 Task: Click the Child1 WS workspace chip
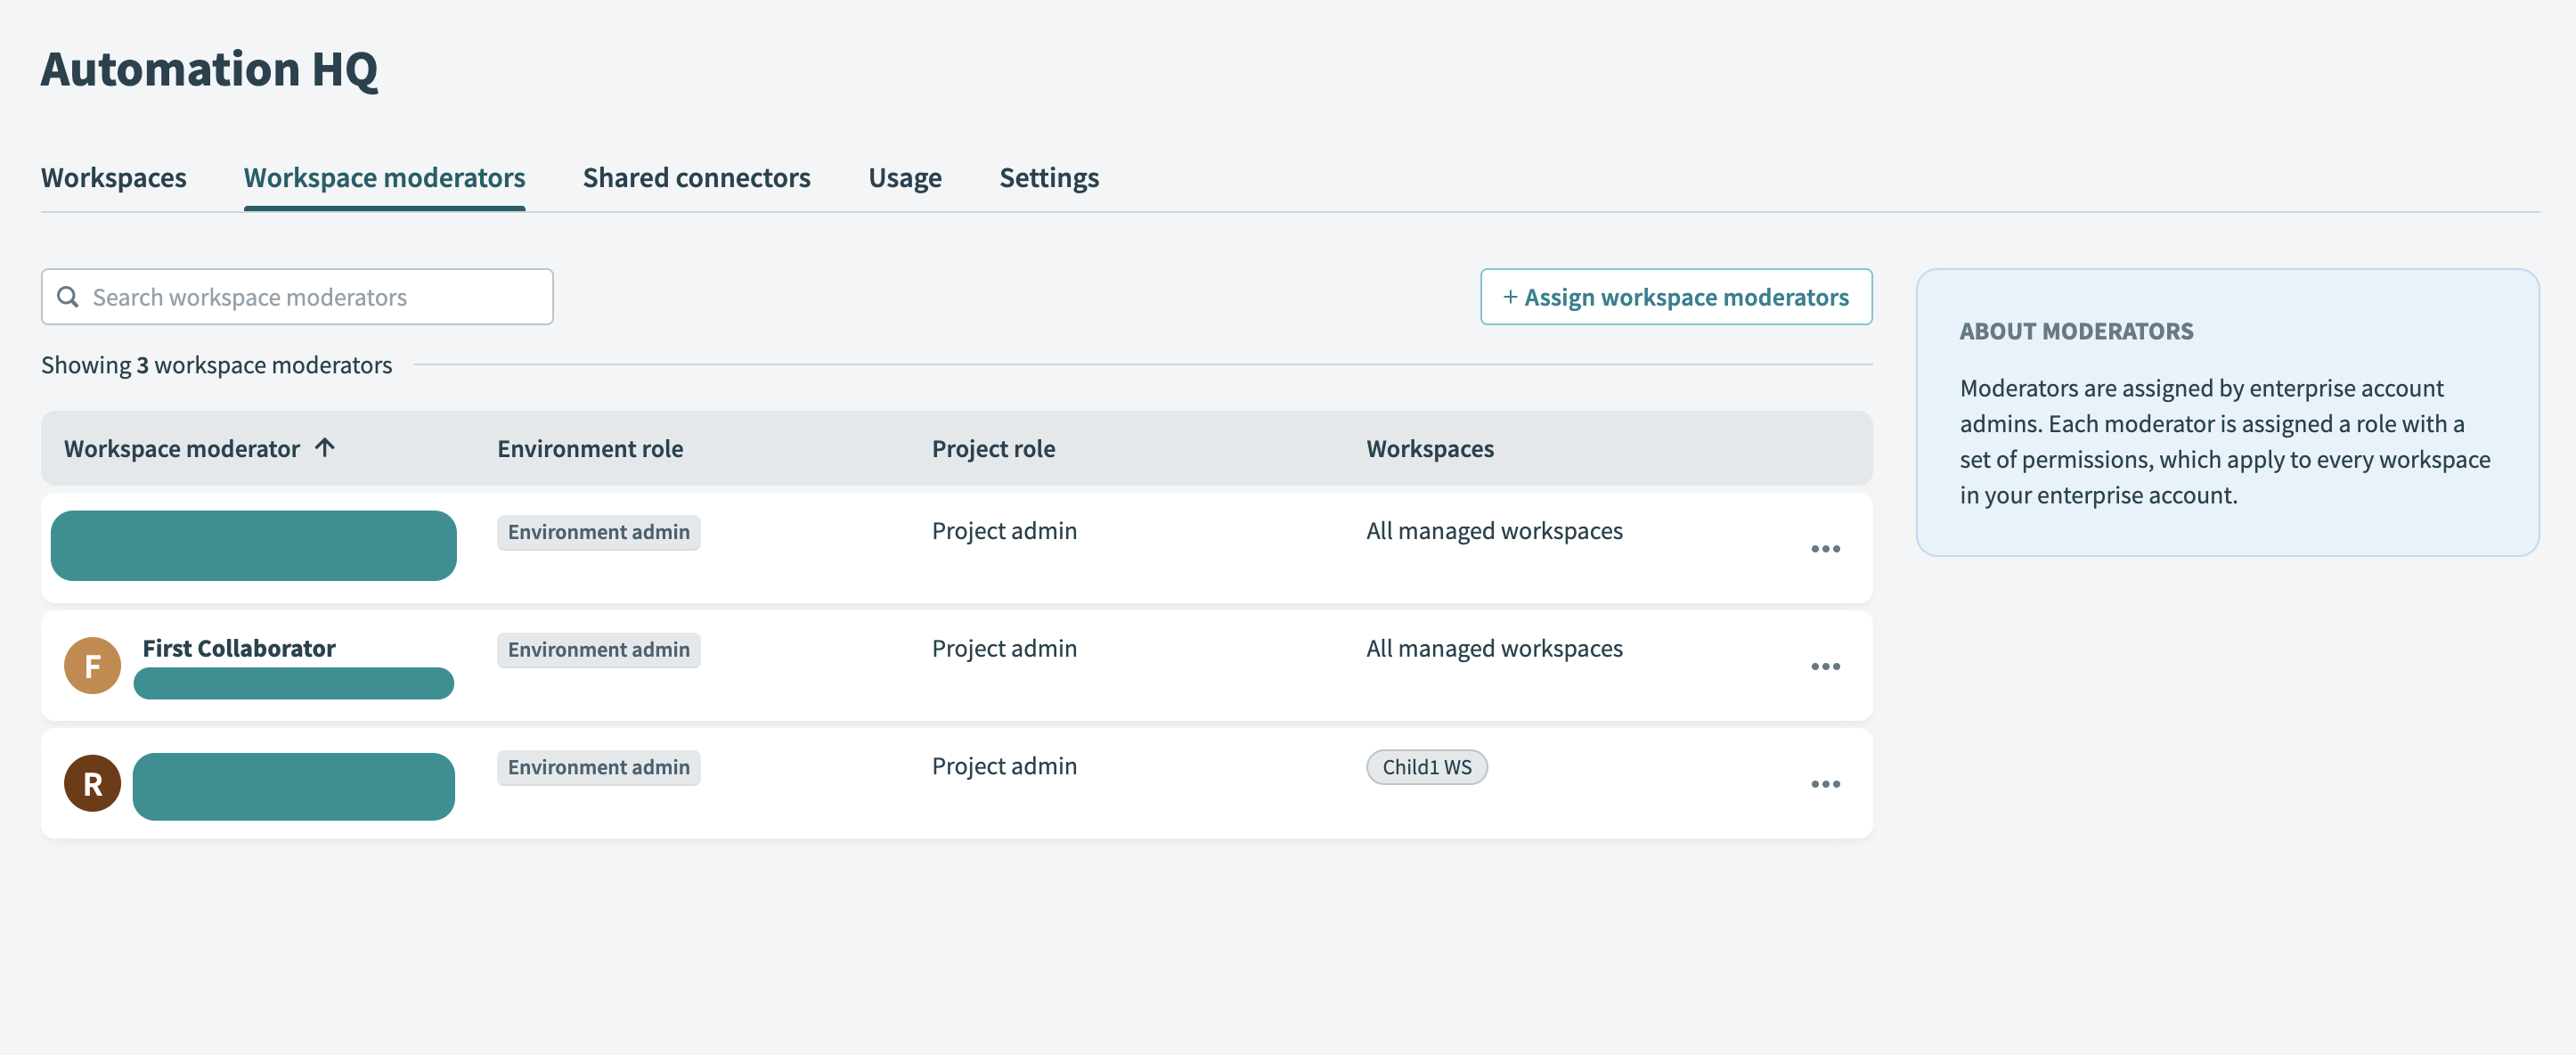[x=1427, y=767]
